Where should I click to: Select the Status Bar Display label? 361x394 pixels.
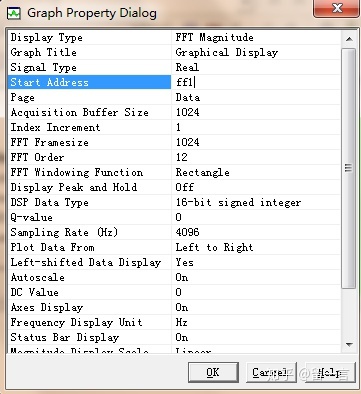[x=65, y=337]
